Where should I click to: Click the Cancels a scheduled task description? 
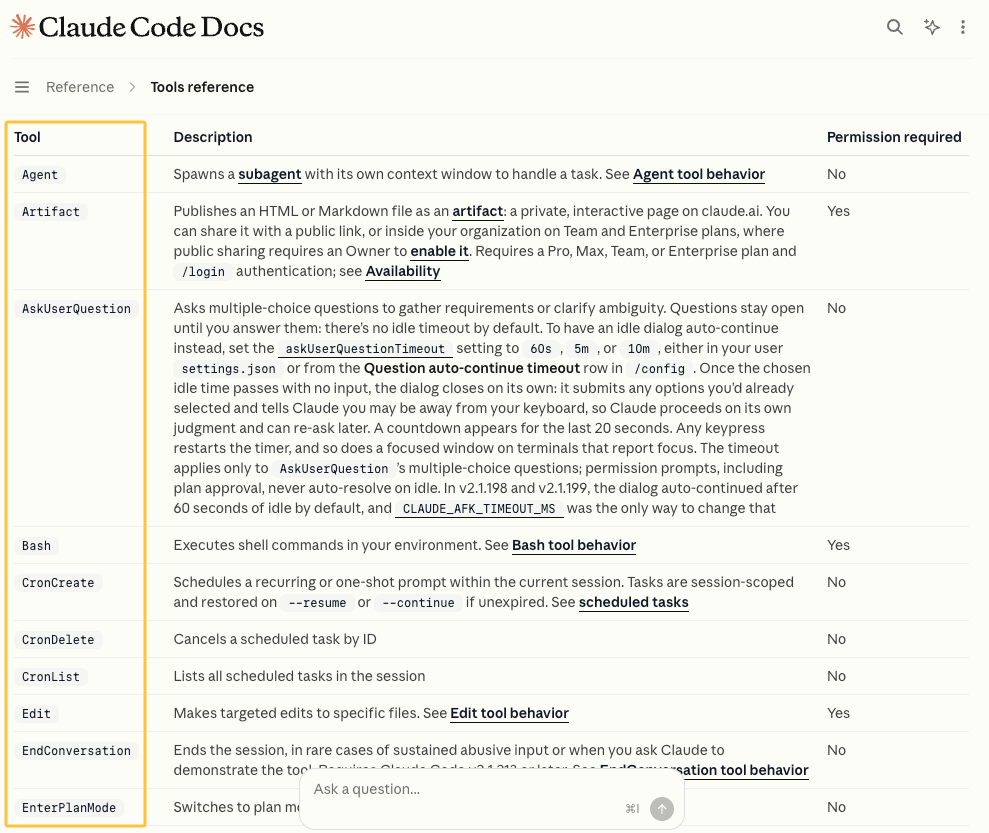point(275,639)
